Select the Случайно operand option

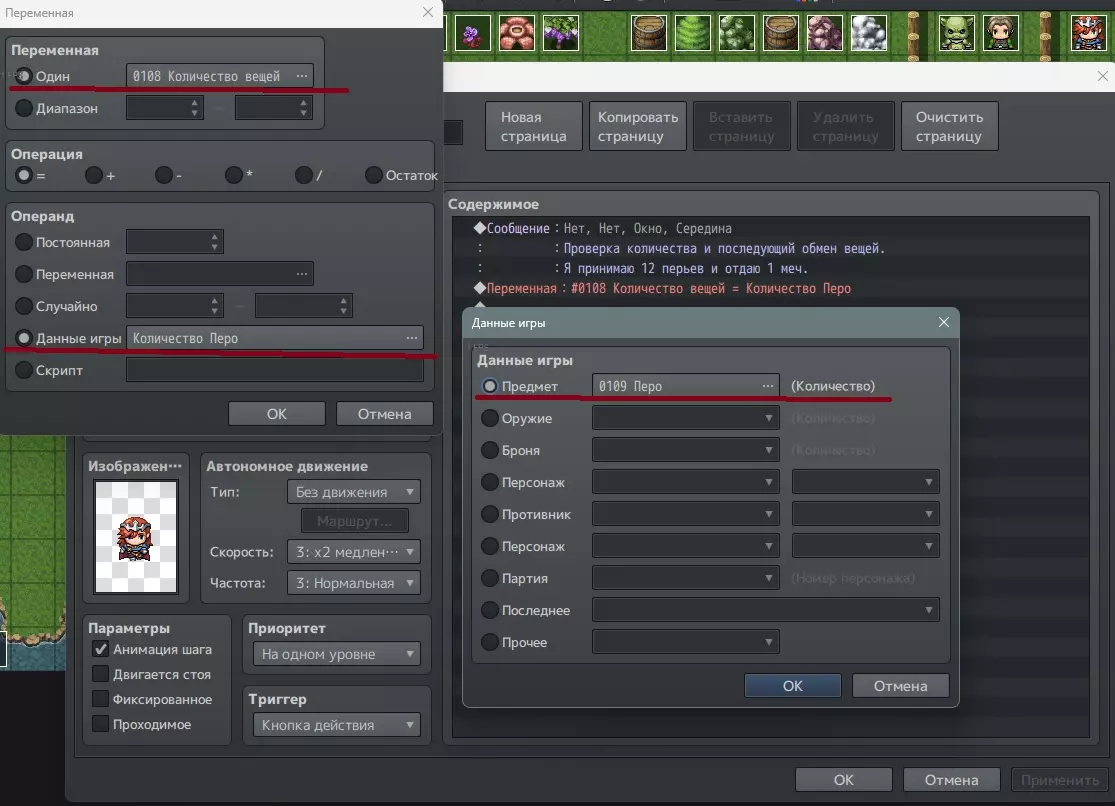tap(23, 306)
